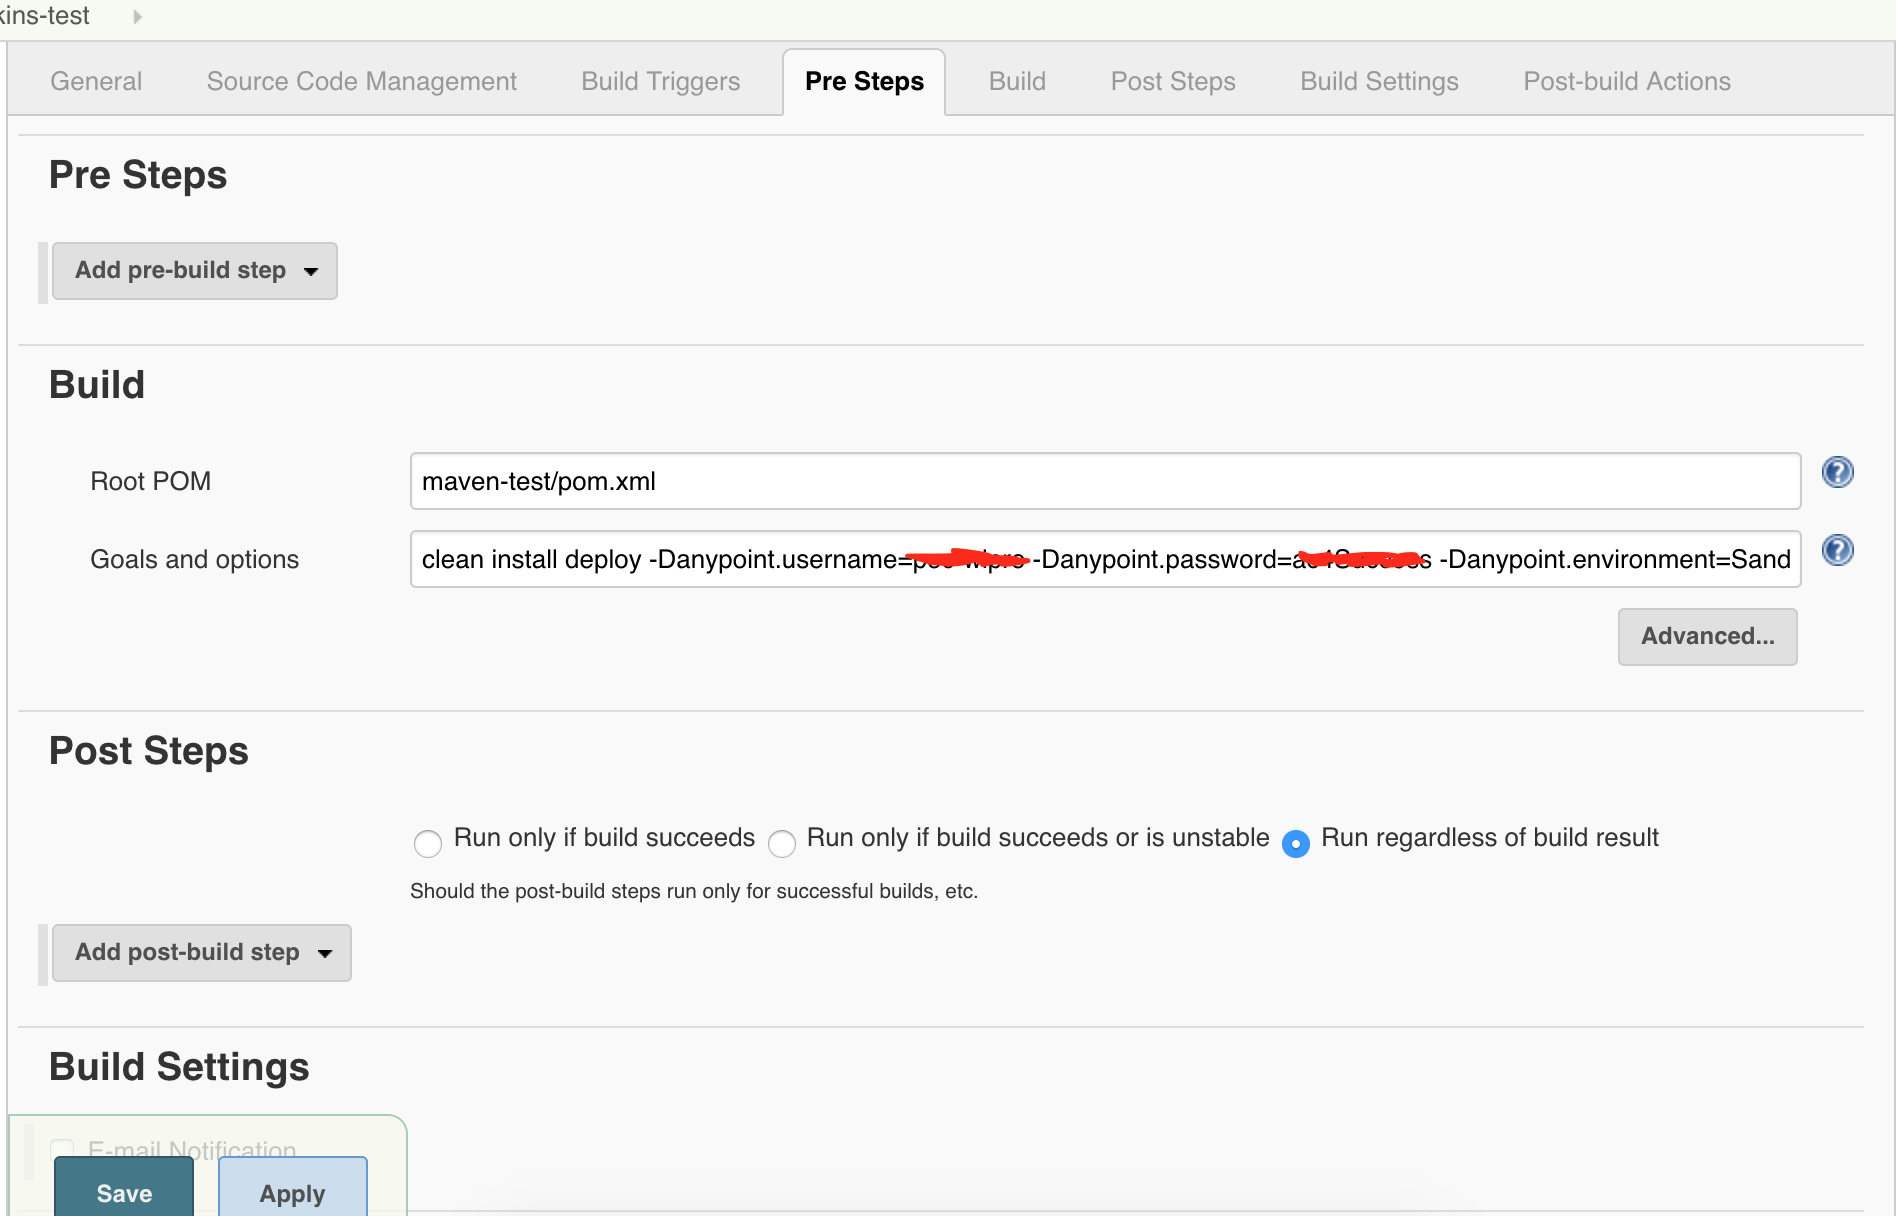Jump to the Build tab
This screenshot has height=1216, width=1896.
pos(1017,81)
